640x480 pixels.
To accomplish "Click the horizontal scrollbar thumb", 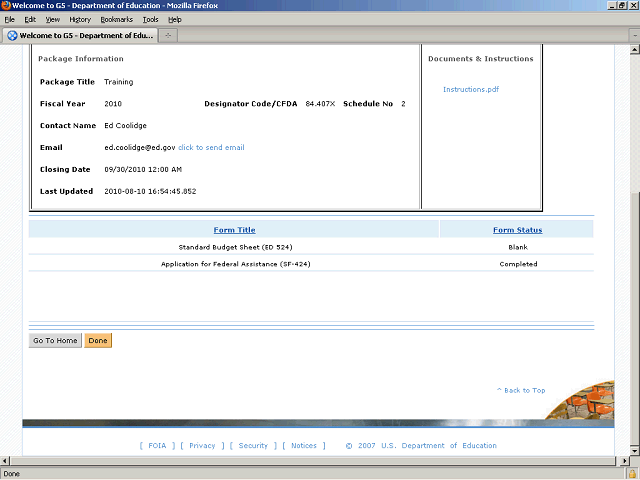I will point(313,460).
